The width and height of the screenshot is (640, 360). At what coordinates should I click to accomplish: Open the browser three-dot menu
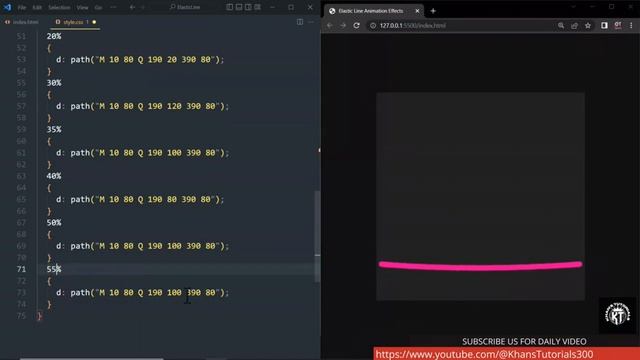point(631,25)
